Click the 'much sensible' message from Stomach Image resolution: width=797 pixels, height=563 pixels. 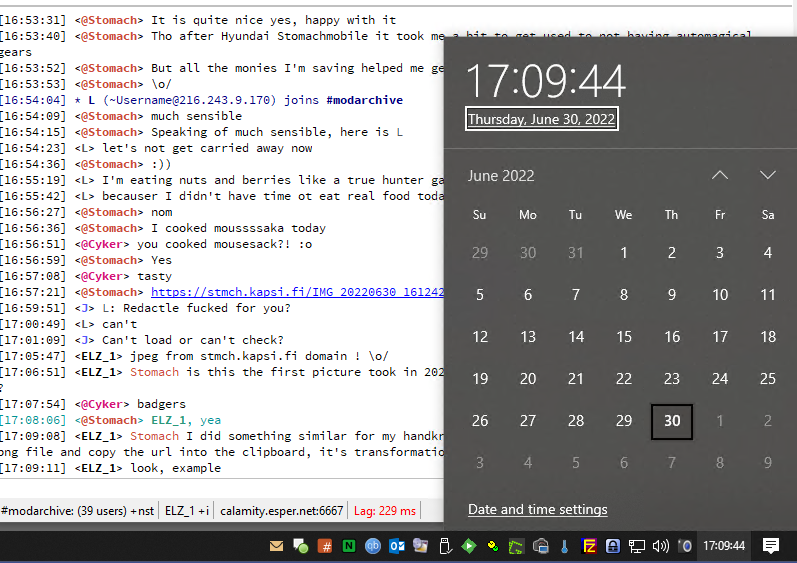click(x=196, y=116)
